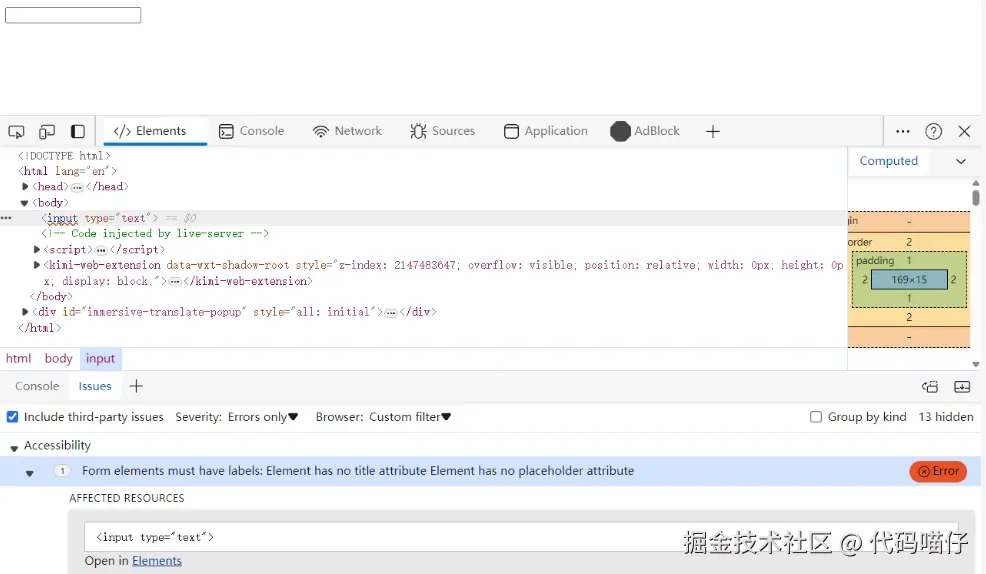Open the Network tab
Screen dimensions: 986x574
tap(347, 131)
